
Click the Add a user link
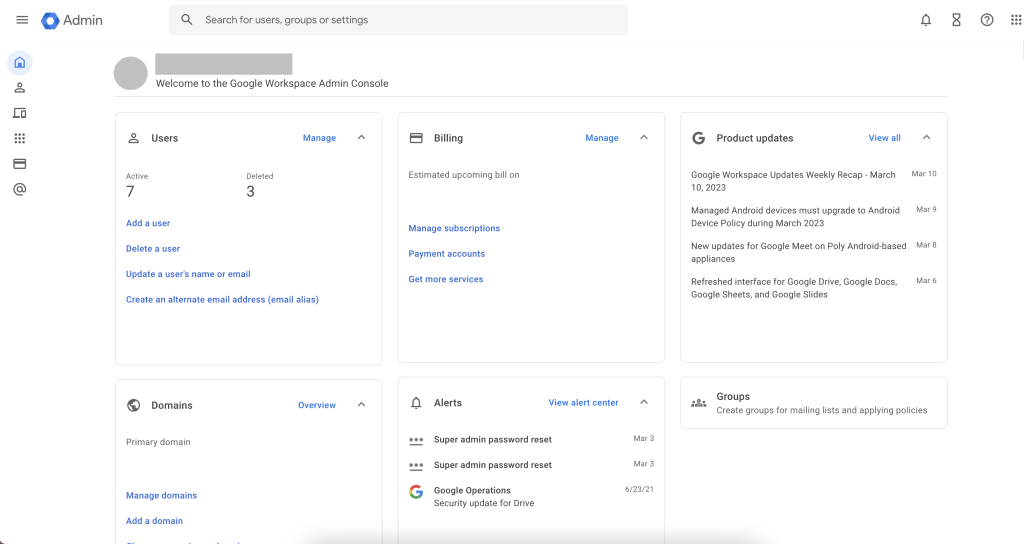click(x=148, y=223)
